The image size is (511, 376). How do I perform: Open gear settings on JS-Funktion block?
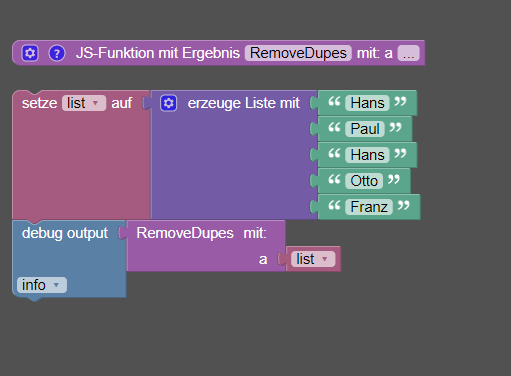pos(30,53)
